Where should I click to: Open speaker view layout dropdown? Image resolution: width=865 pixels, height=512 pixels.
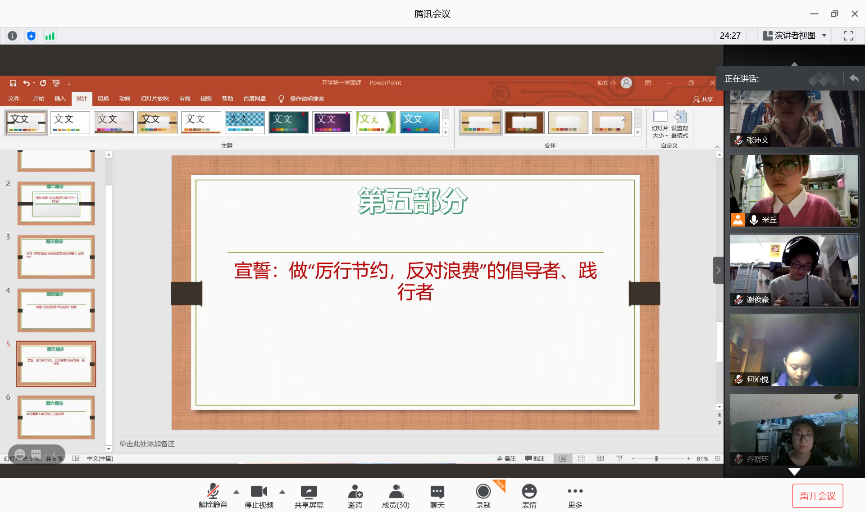point(795,35)
